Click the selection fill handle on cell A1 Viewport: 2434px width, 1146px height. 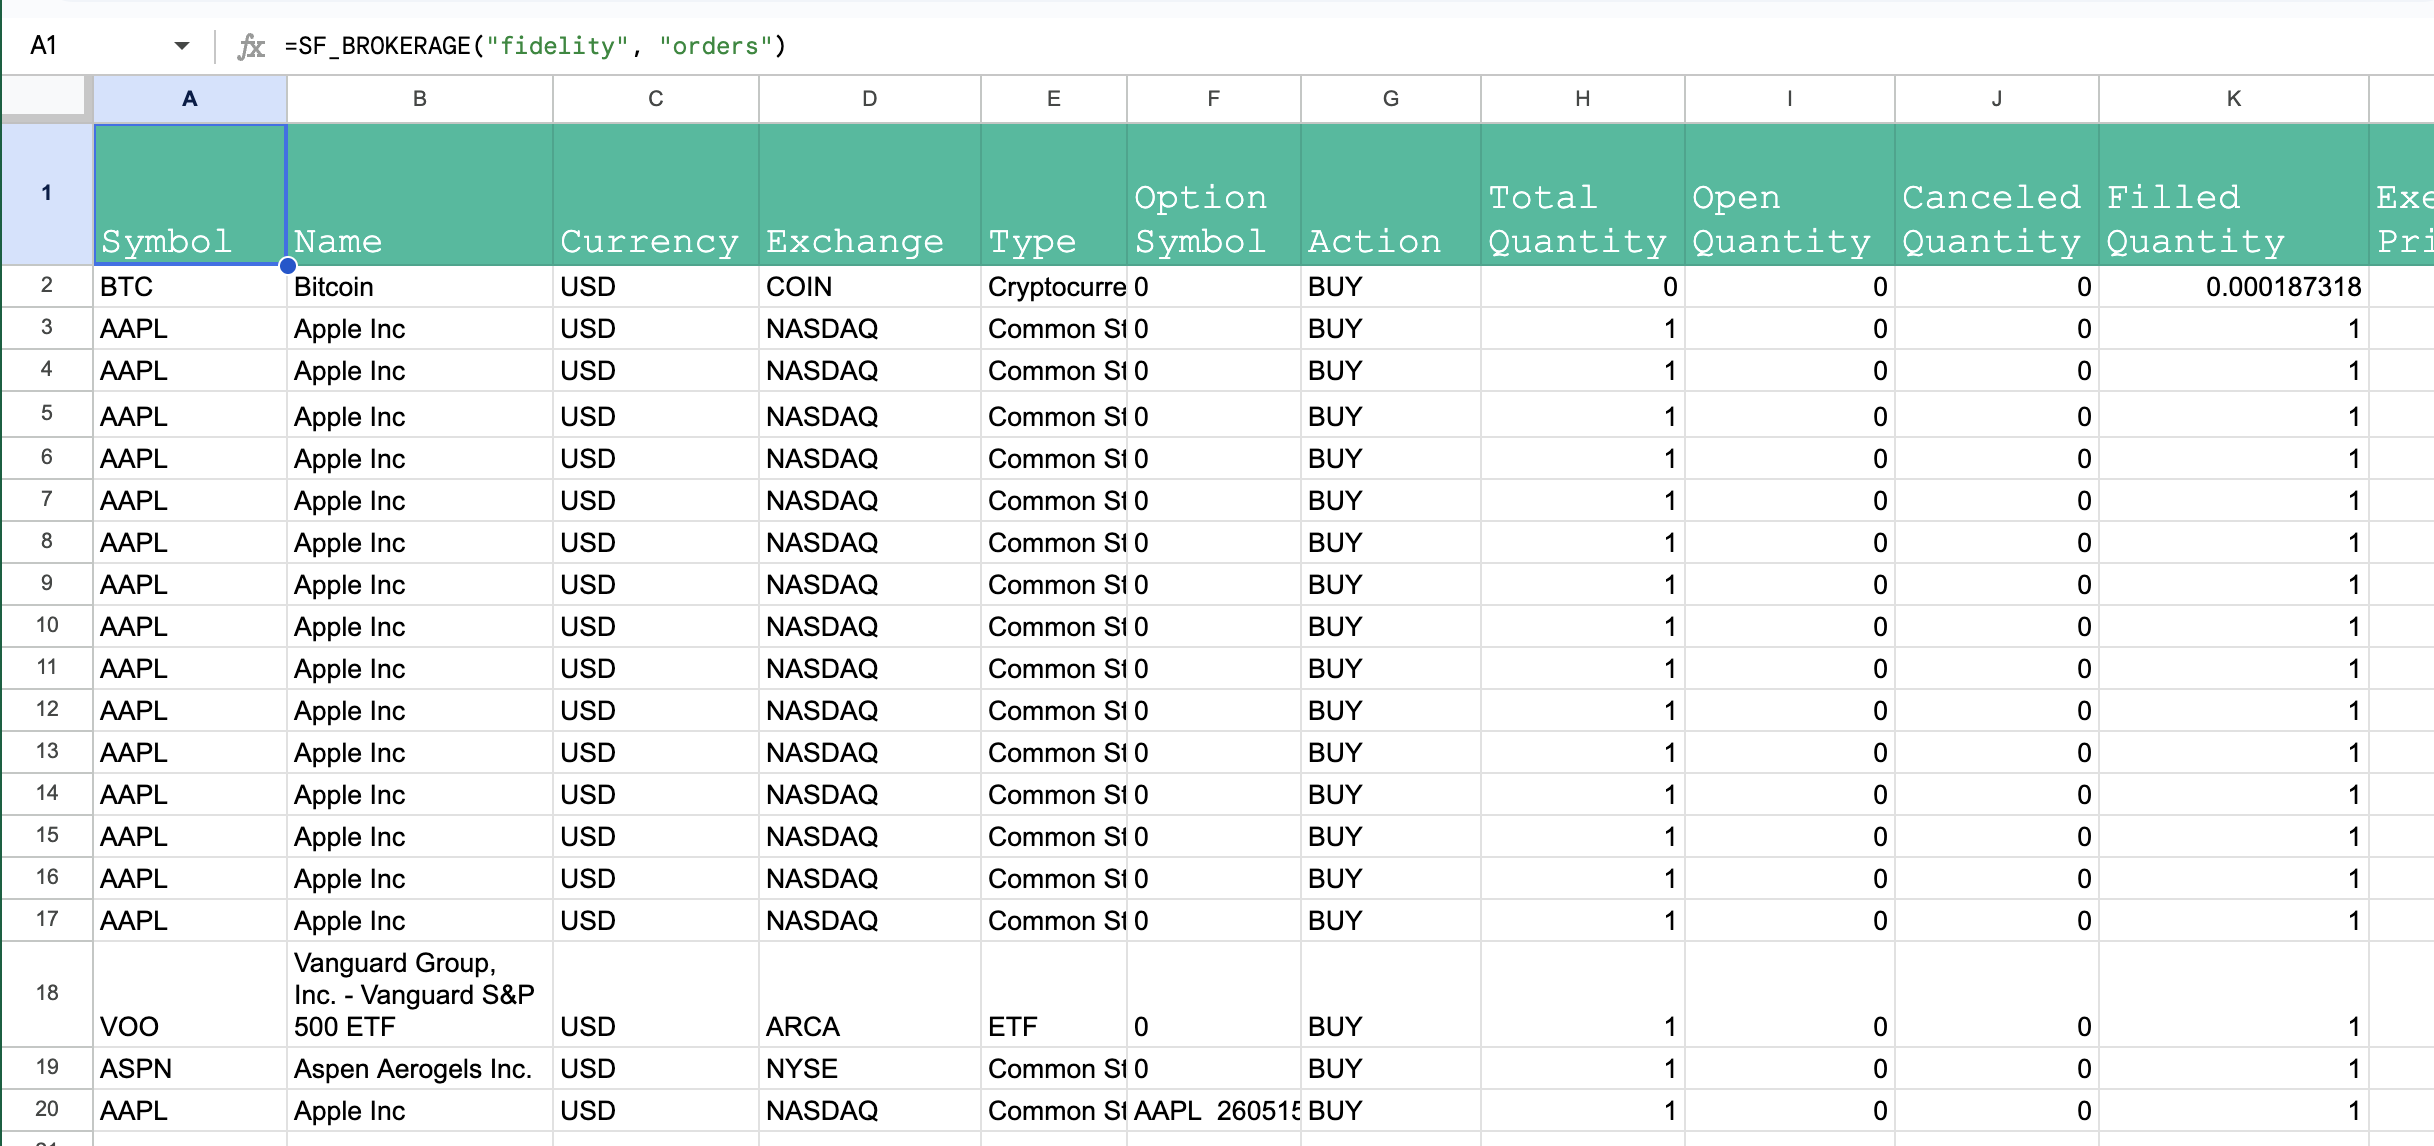288,265
